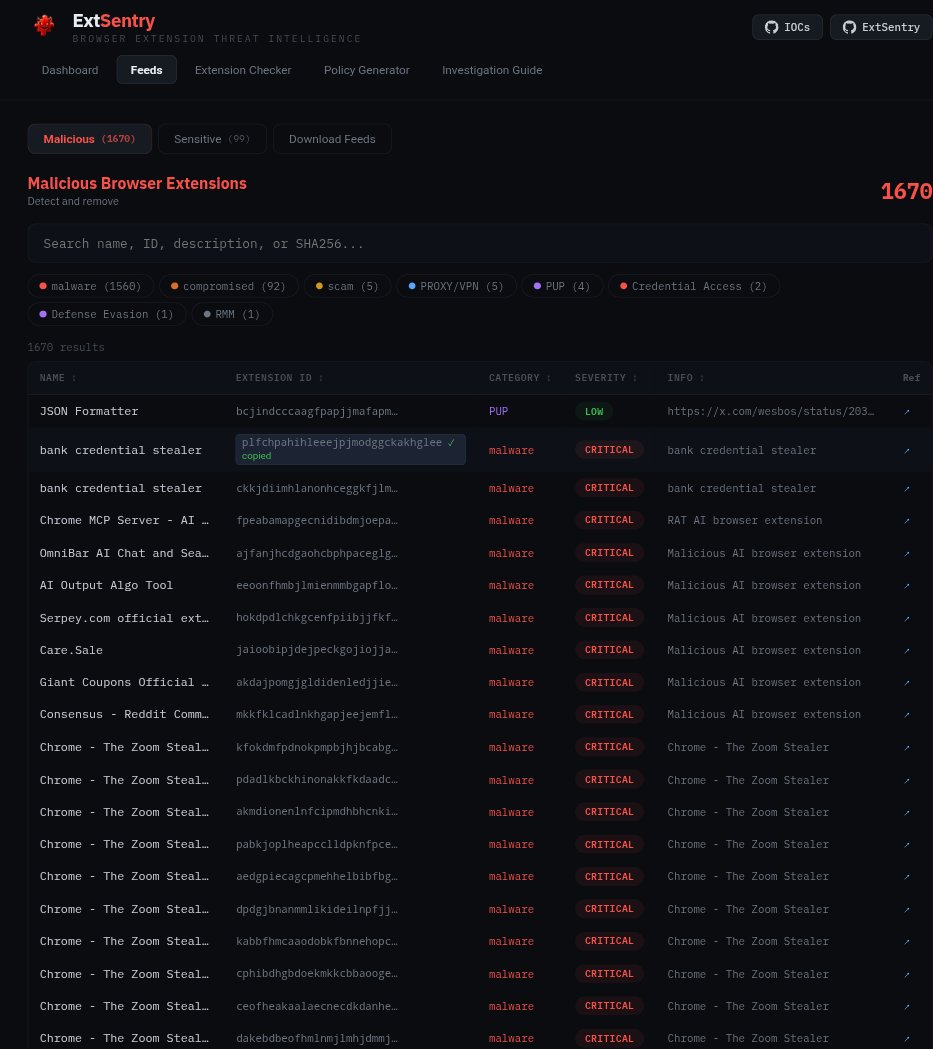This screenshot has width=933, height=1049.
Task: Select the Care.Sale name cell
Action: tap(71, 650)
